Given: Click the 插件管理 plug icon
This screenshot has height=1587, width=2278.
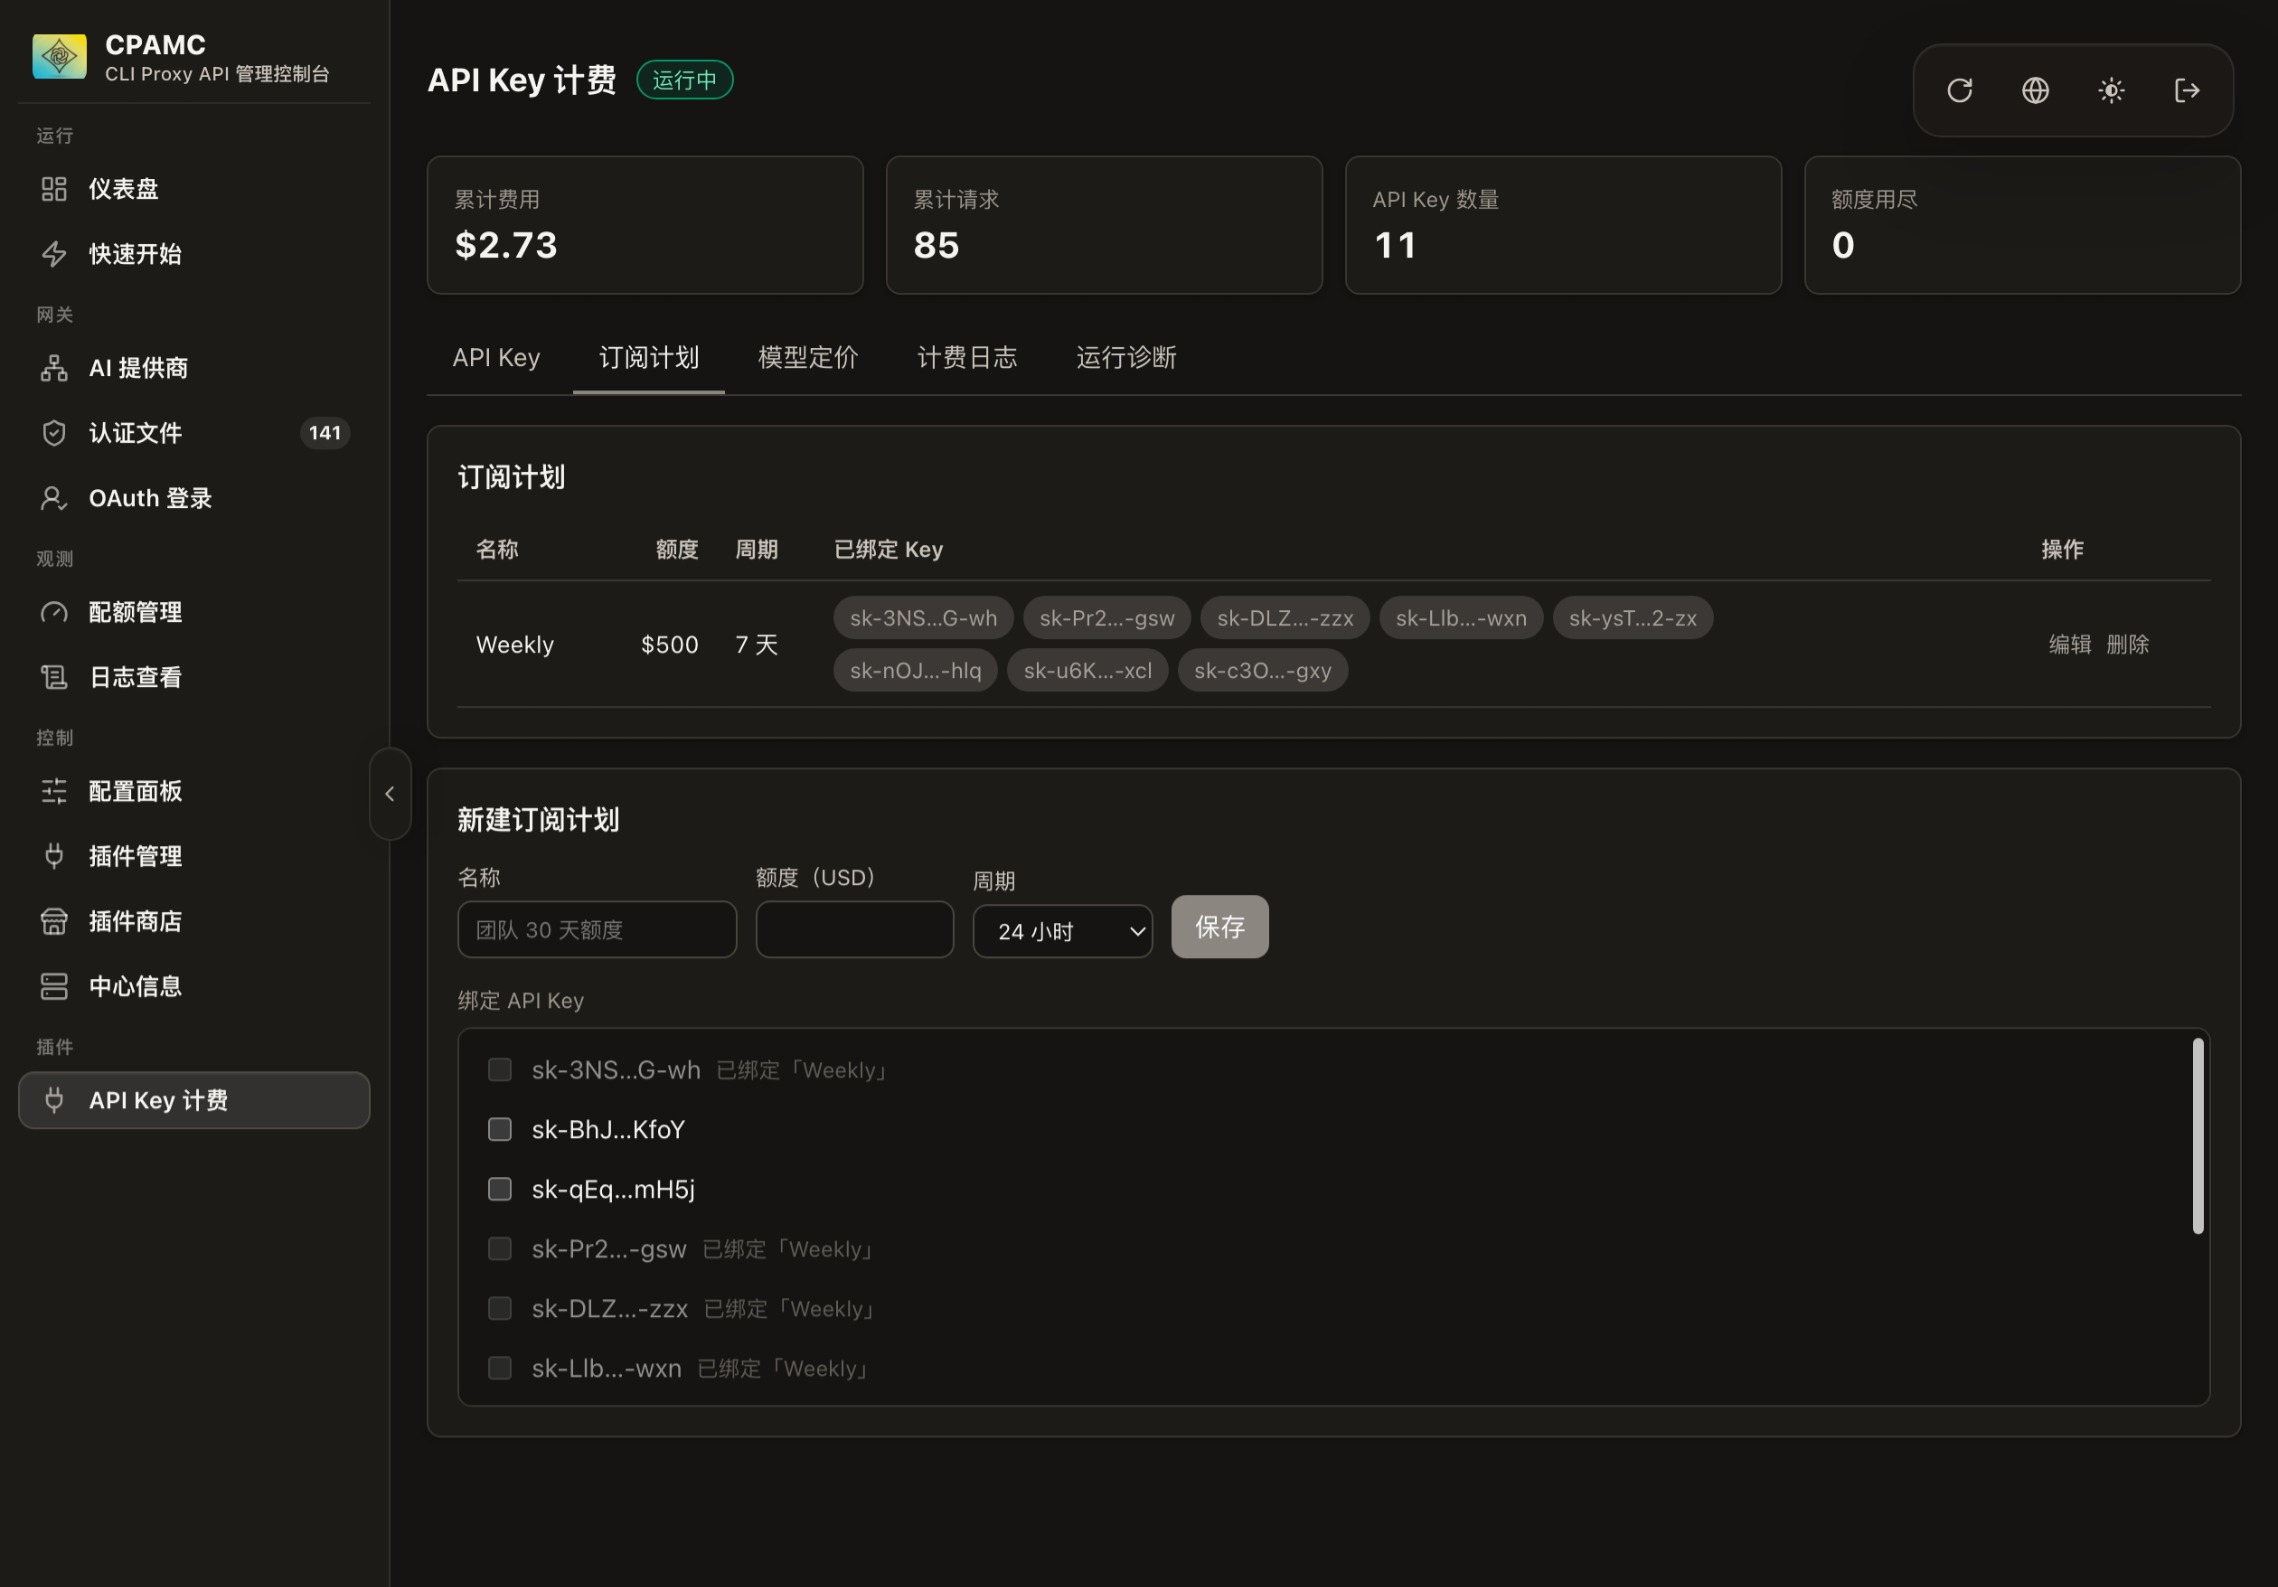Looking at the screenshot, I should tap(54, 856).
